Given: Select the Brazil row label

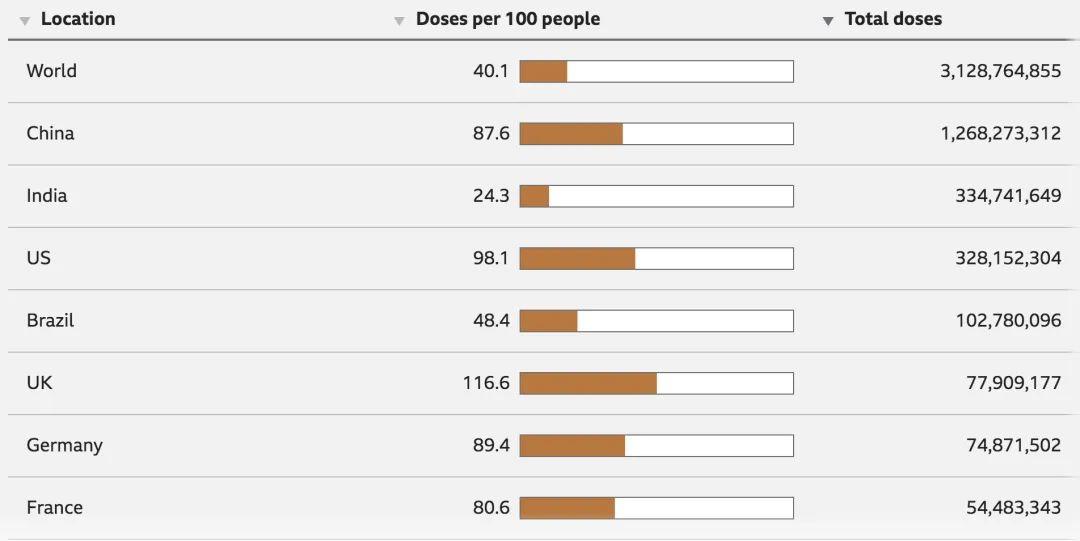Looking at the screenshot, I should [x=50, y=321].
